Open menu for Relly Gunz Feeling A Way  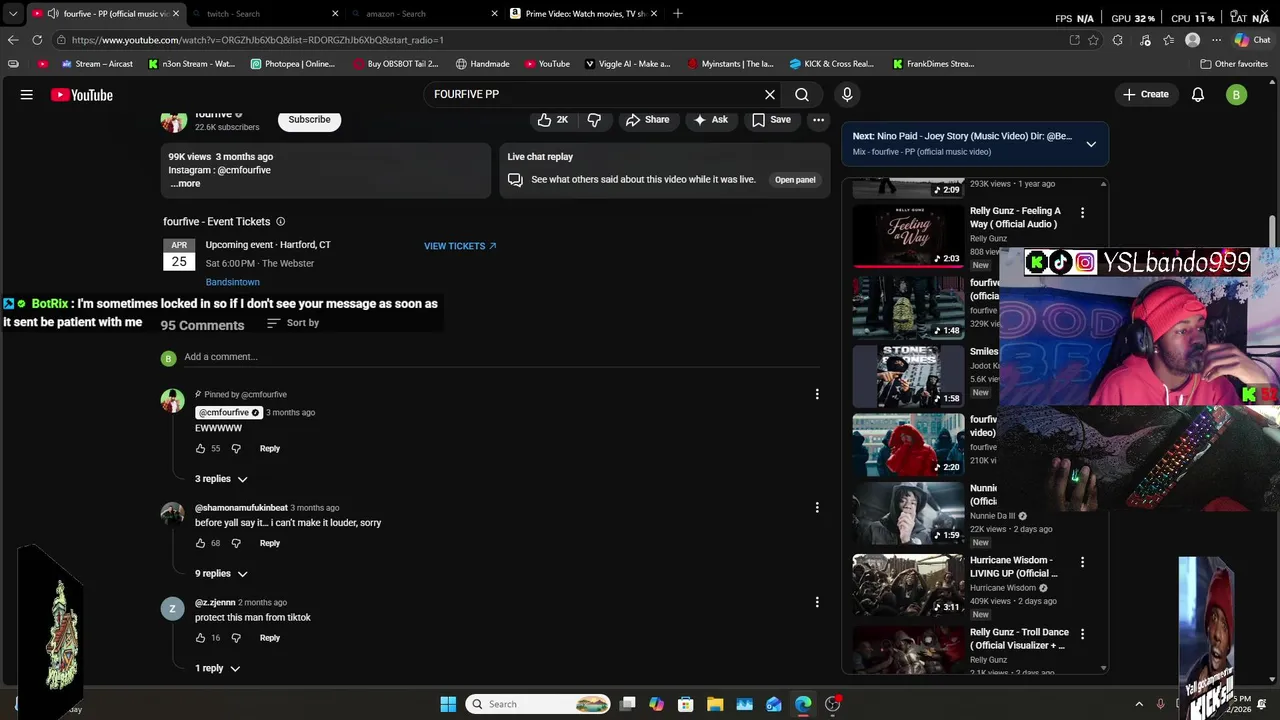click(x=1082, y=212)
